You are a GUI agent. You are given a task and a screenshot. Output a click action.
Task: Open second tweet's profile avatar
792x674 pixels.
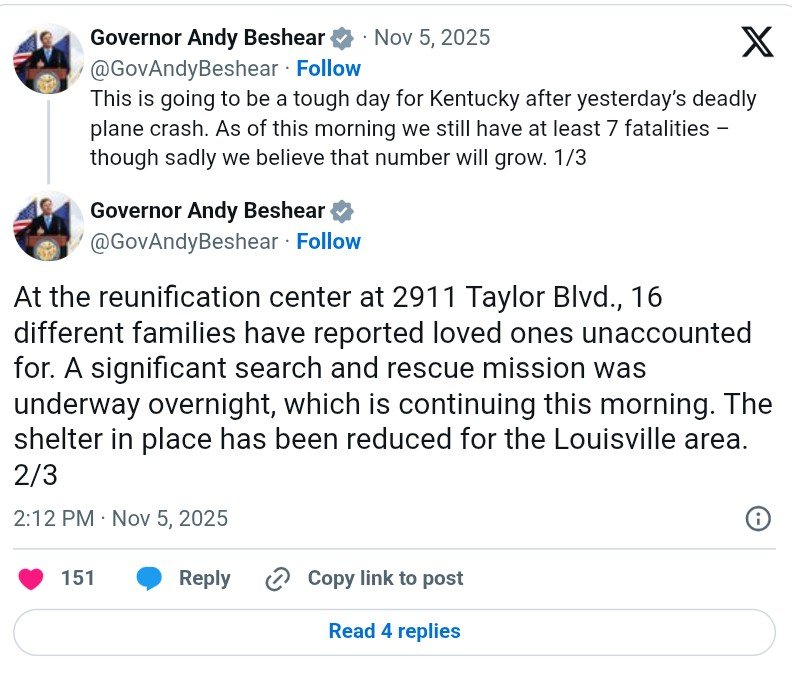(47, 225)
